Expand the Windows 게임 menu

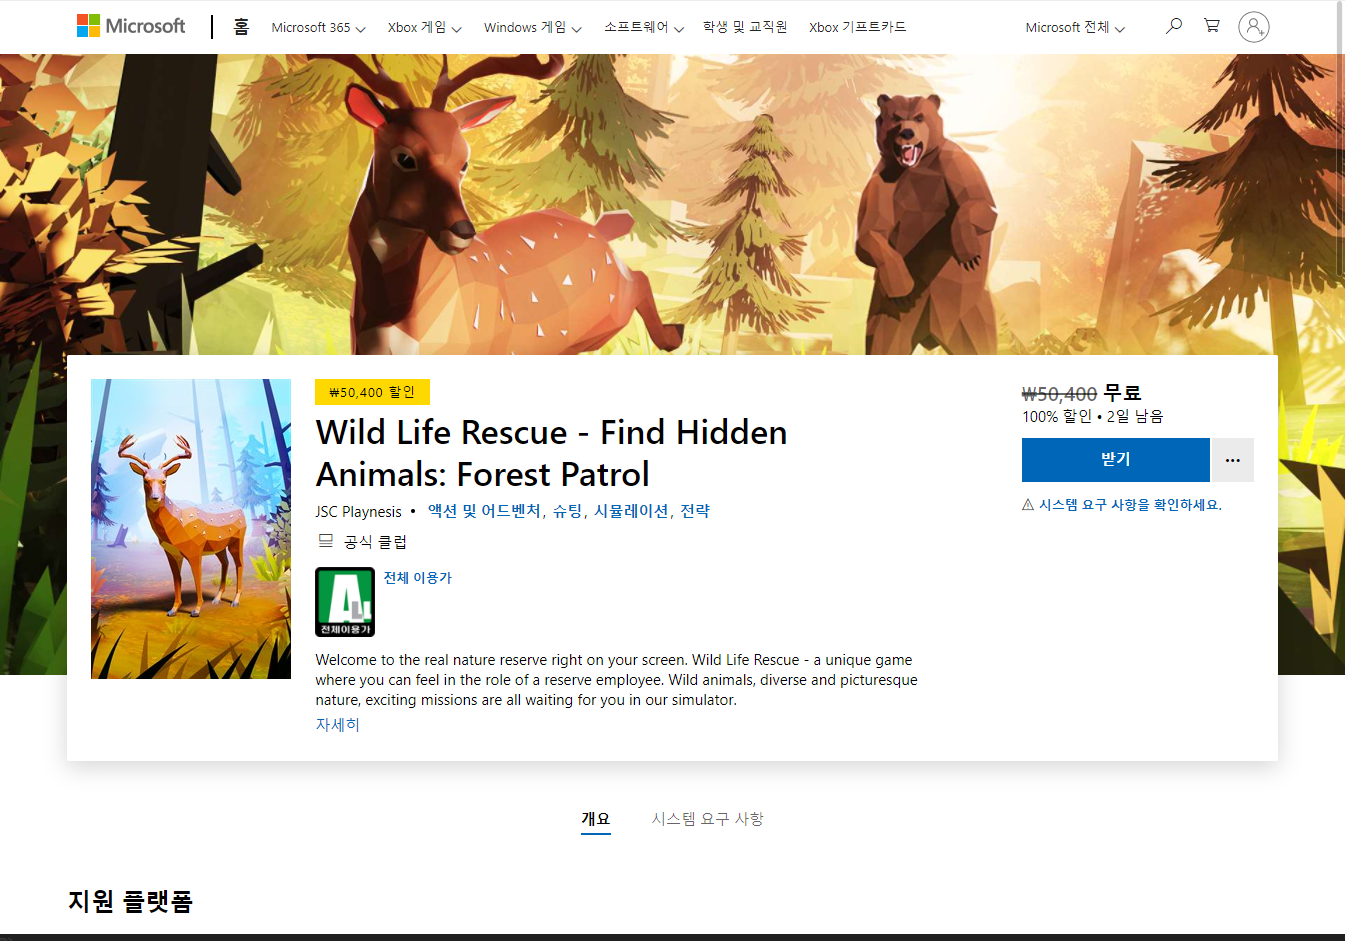tap(532, 28)
